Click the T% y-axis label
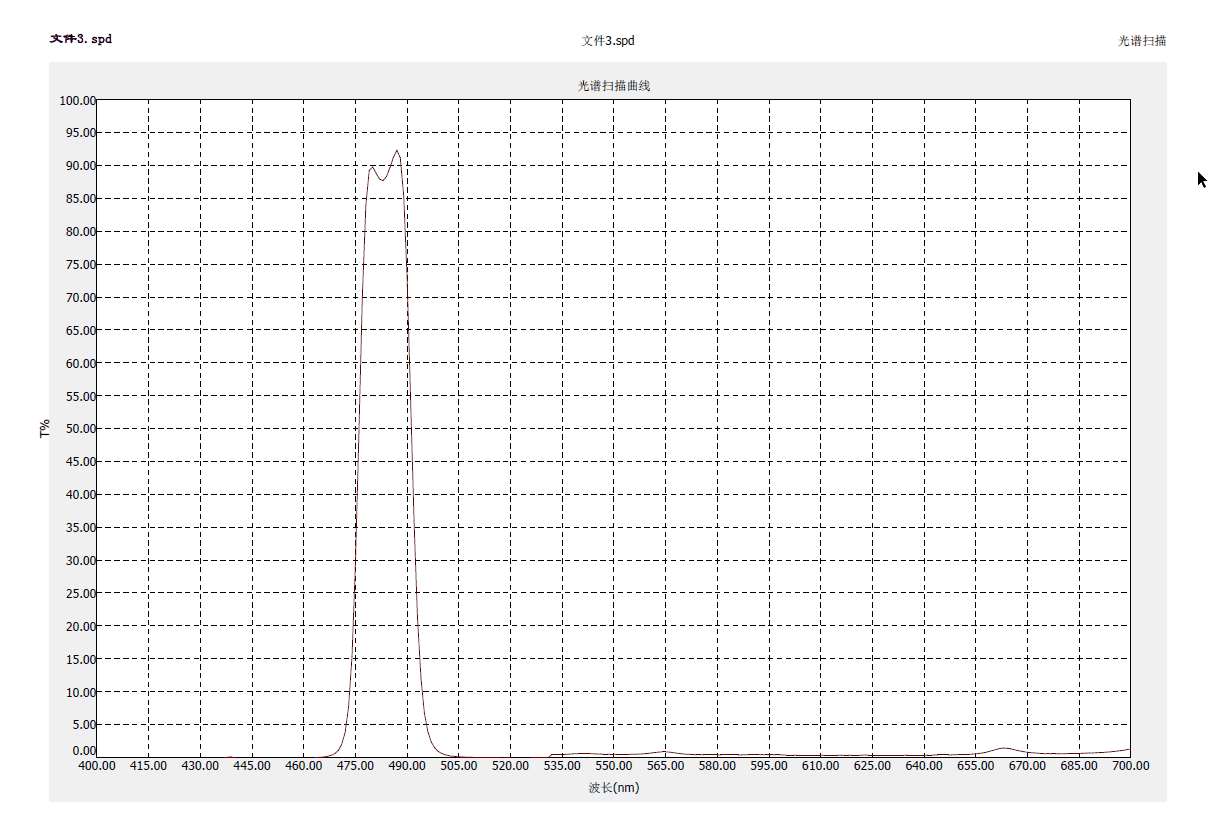 pos(45,429)
